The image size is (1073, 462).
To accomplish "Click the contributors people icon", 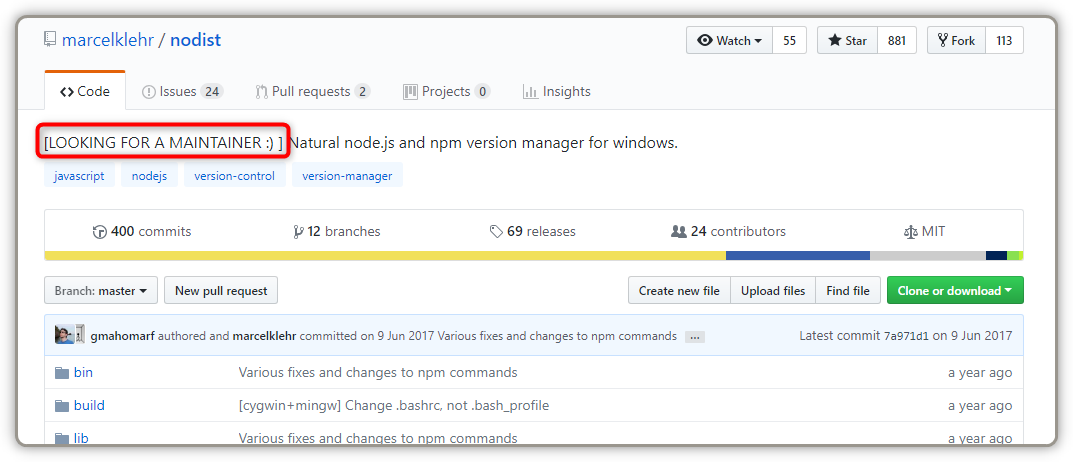I will point(679,232).
